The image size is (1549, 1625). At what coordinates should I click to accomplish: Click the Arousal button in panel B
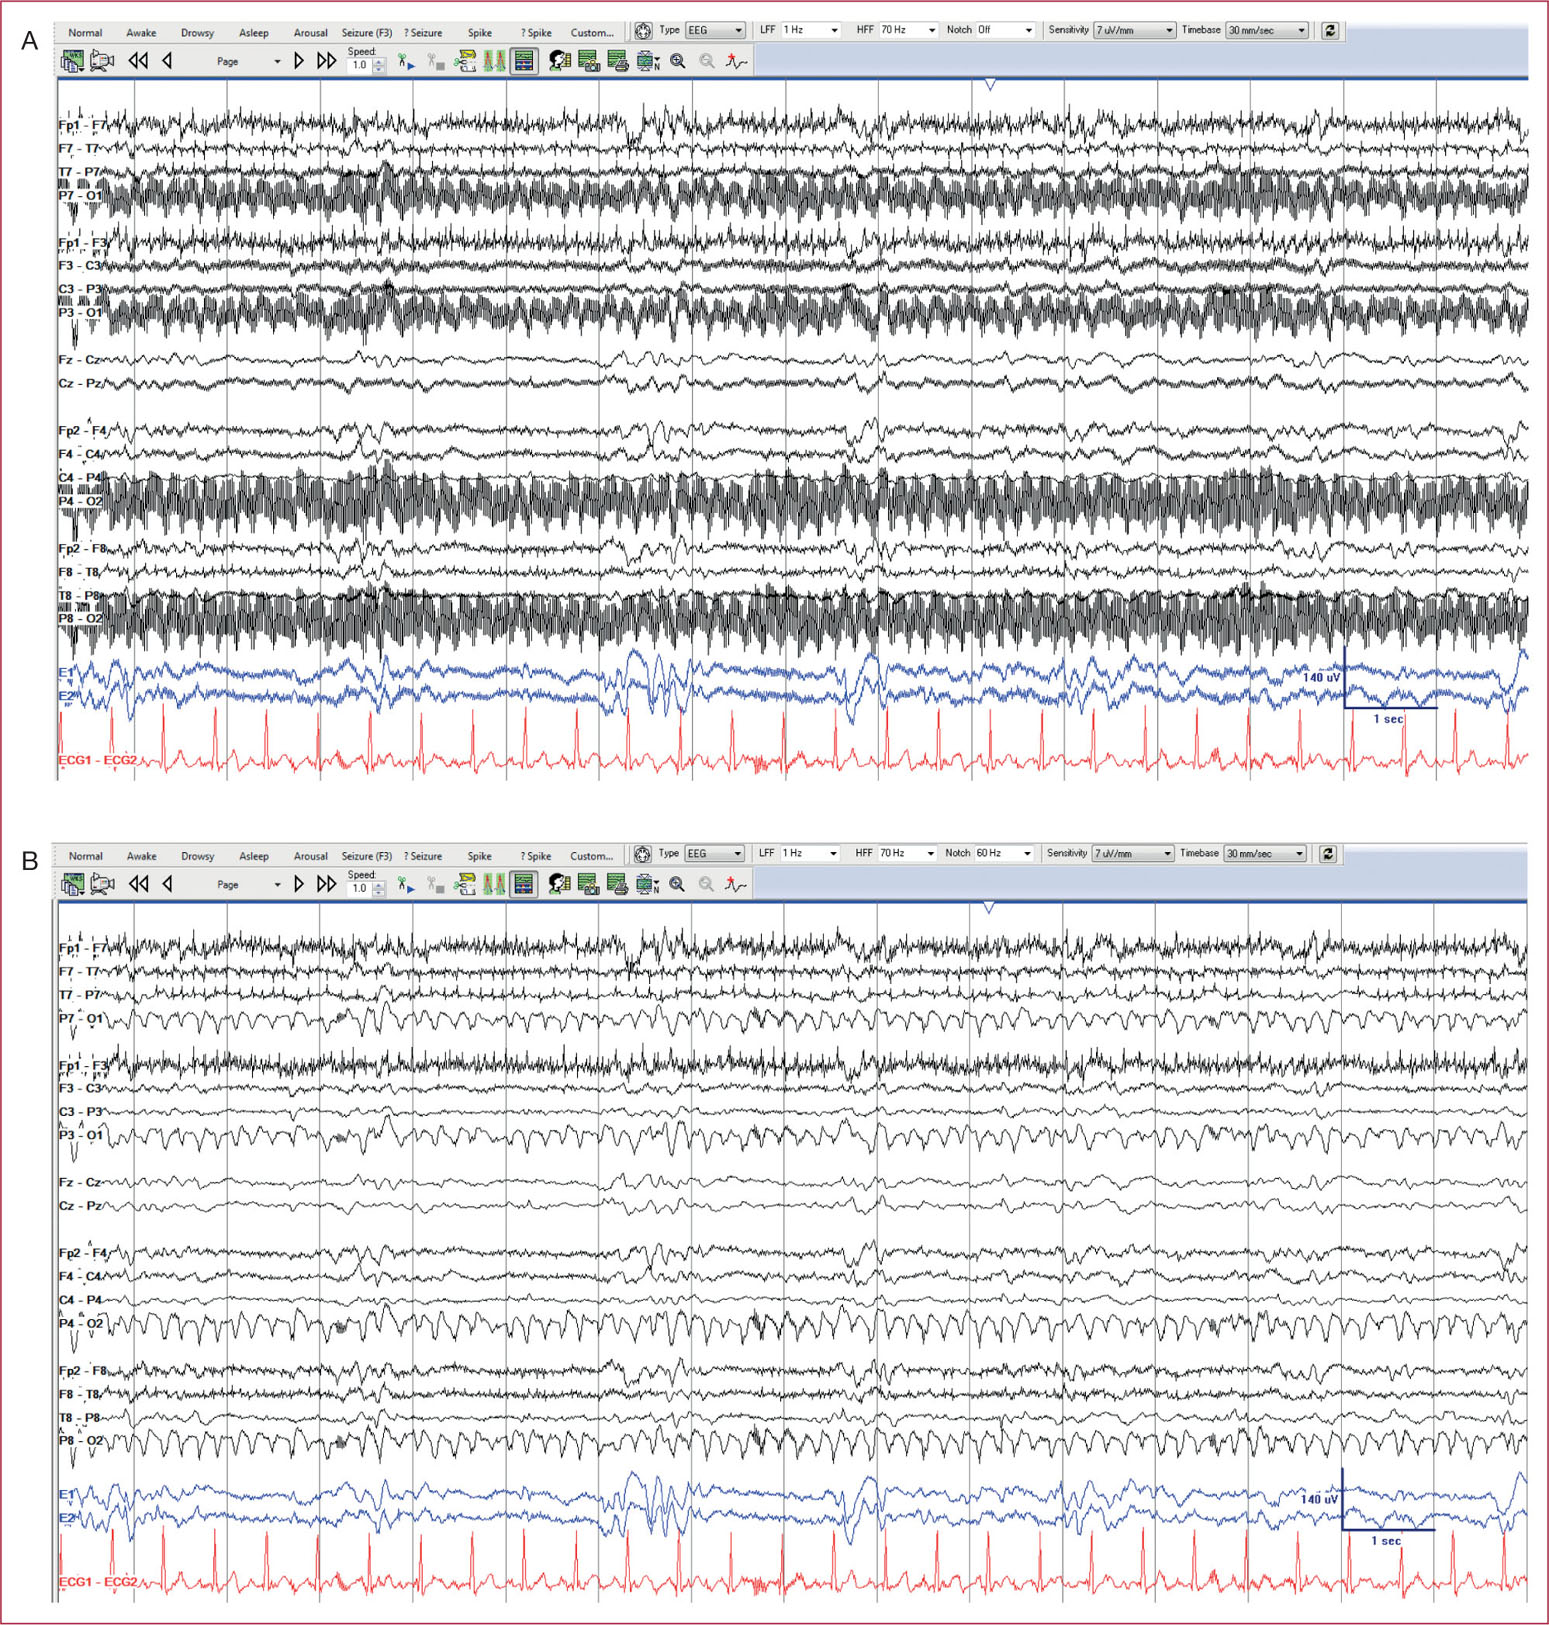click(x=310, y=856)
